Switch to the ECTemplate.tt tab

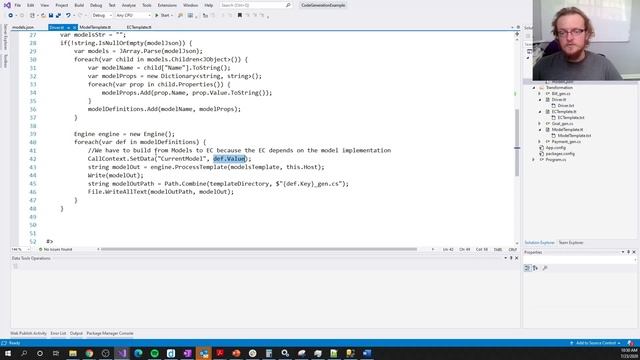point(139,27)
